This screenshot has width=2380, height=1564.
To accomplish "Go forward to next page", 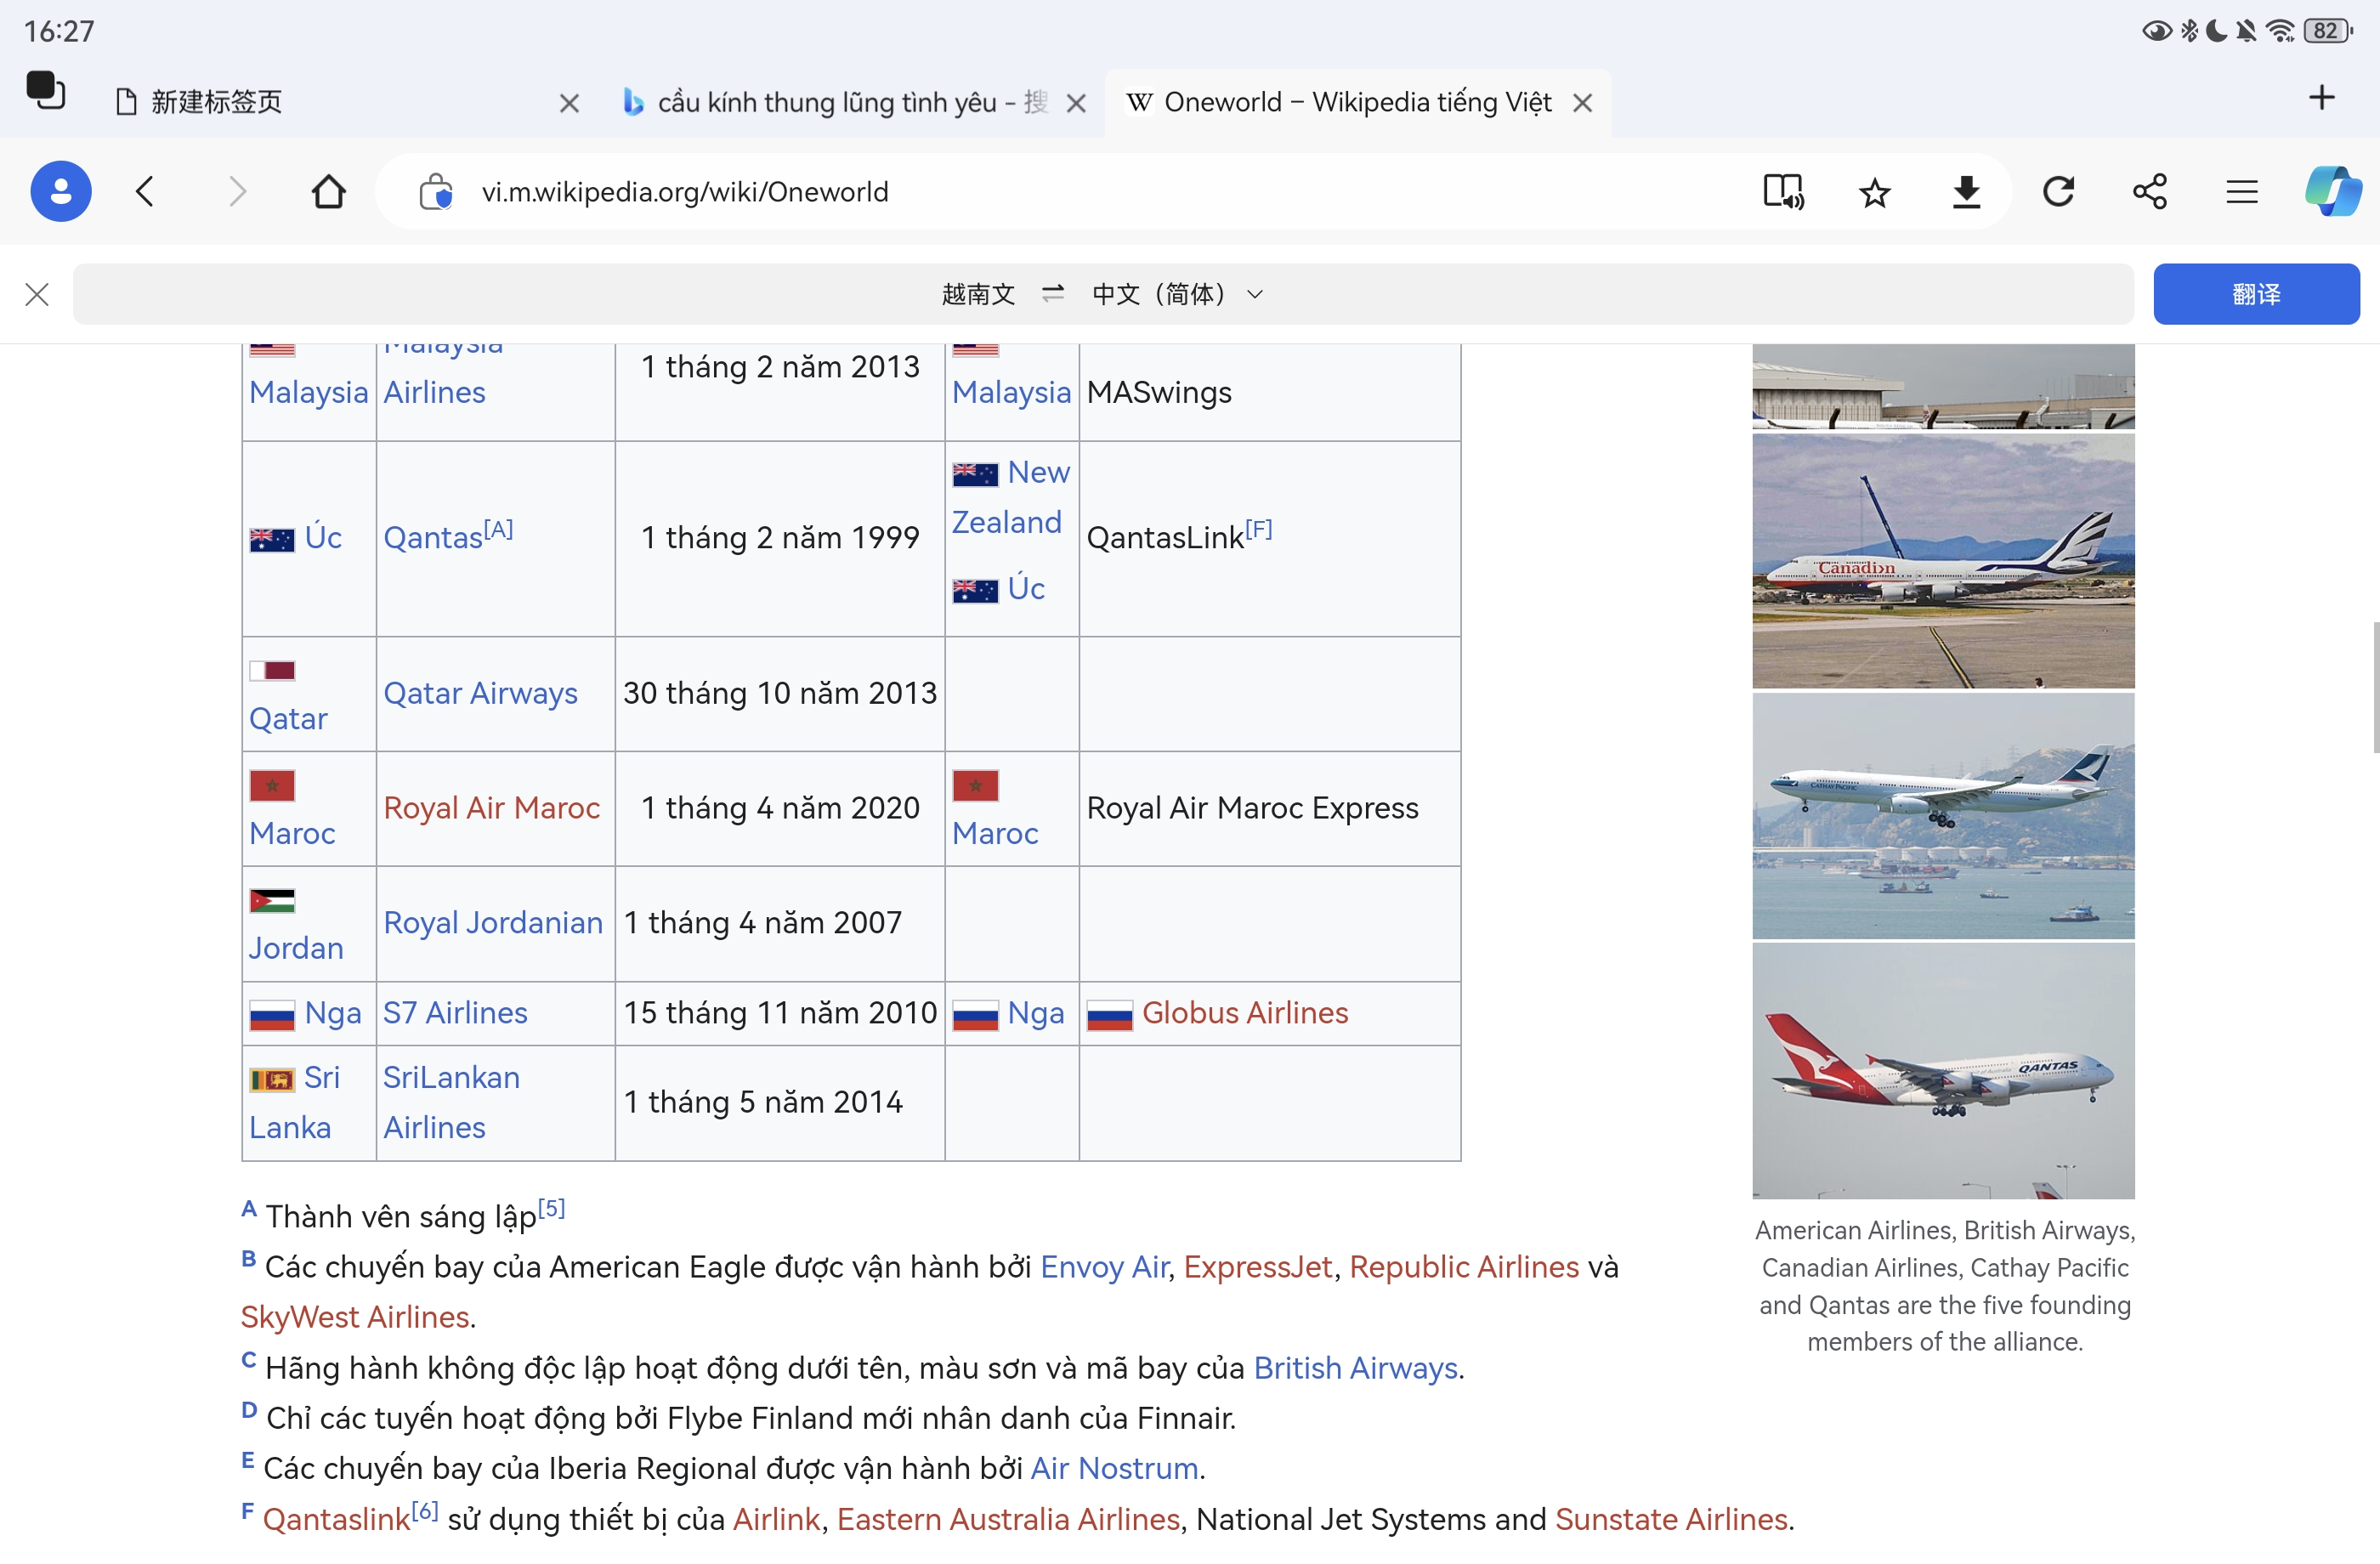I will tap(237, 191).
